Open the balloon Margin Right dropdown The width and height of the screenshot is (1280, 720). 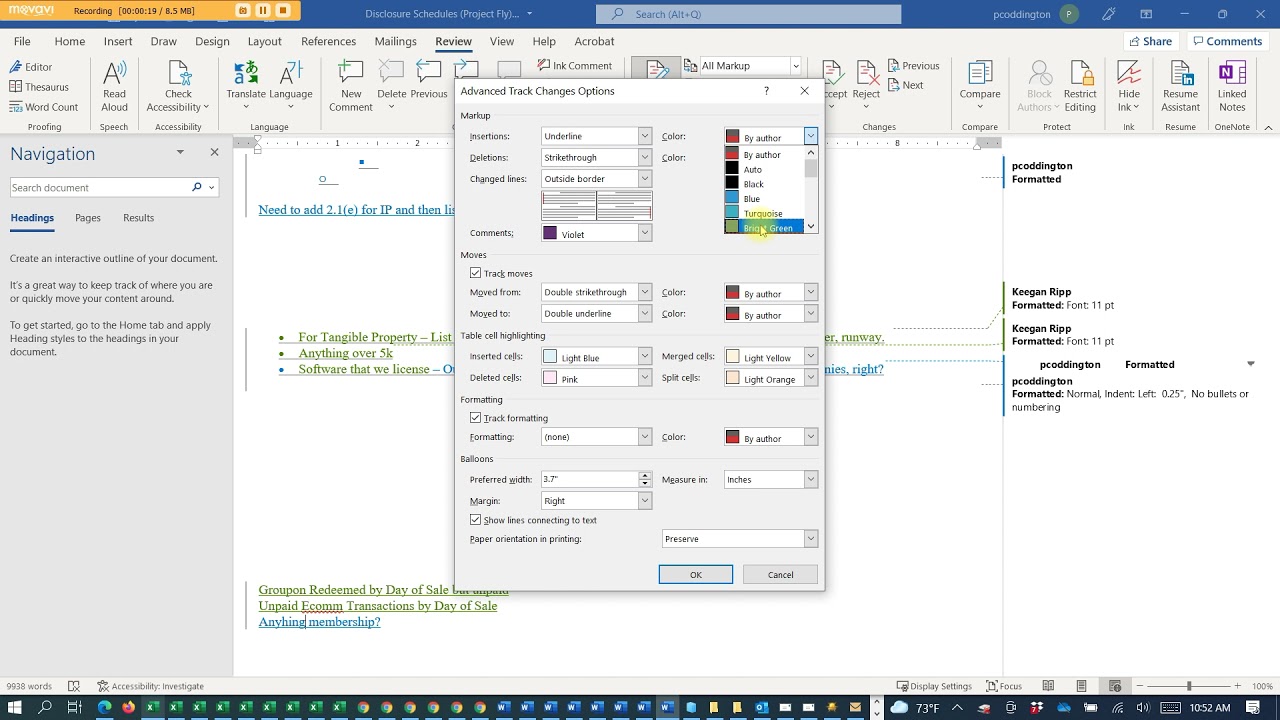coord(596,501)
